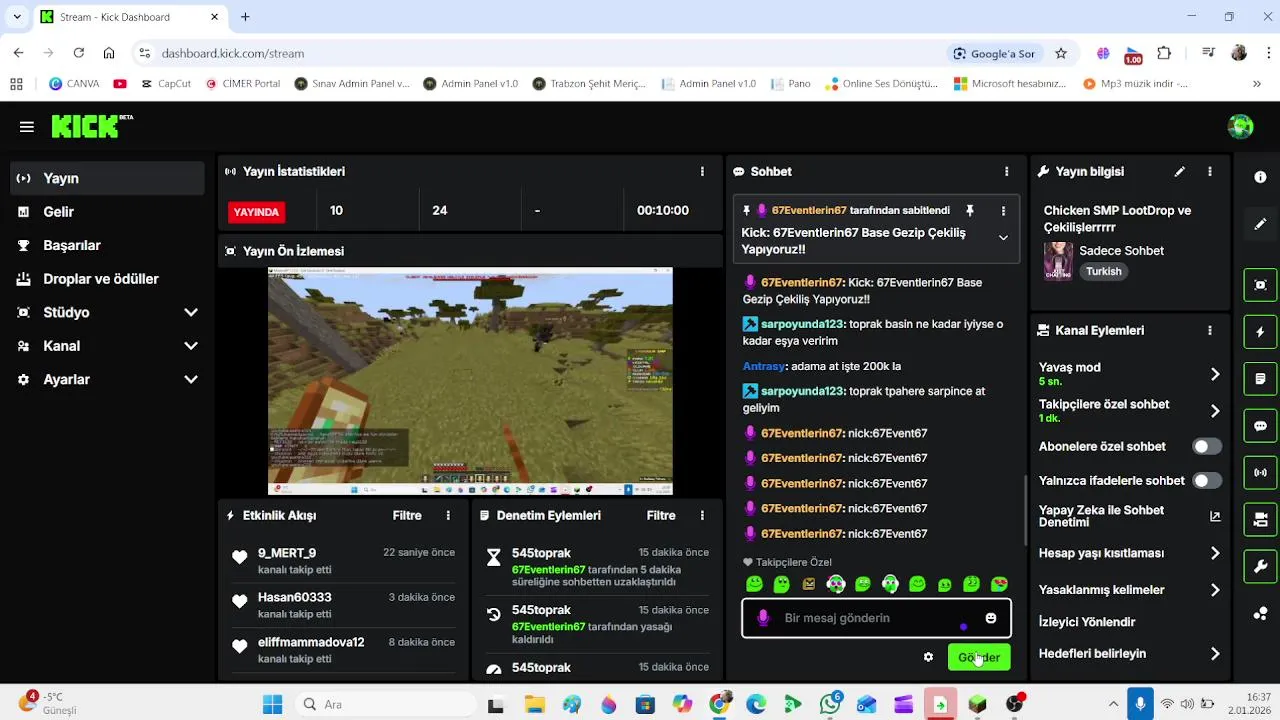Click the info icon in right rail
1280x720 pixels.
click(x=1260, y=177)
